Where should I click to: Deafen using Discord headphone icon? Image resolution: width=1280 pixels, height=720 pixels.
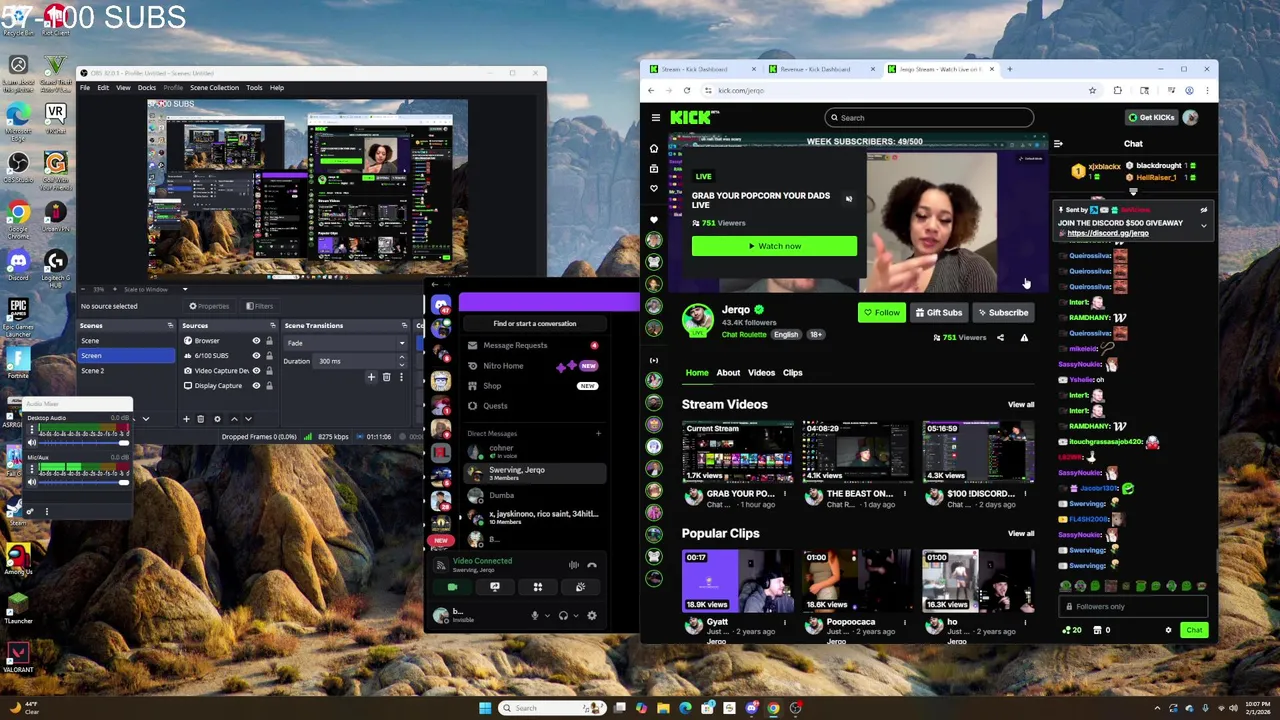coord(564,616)
